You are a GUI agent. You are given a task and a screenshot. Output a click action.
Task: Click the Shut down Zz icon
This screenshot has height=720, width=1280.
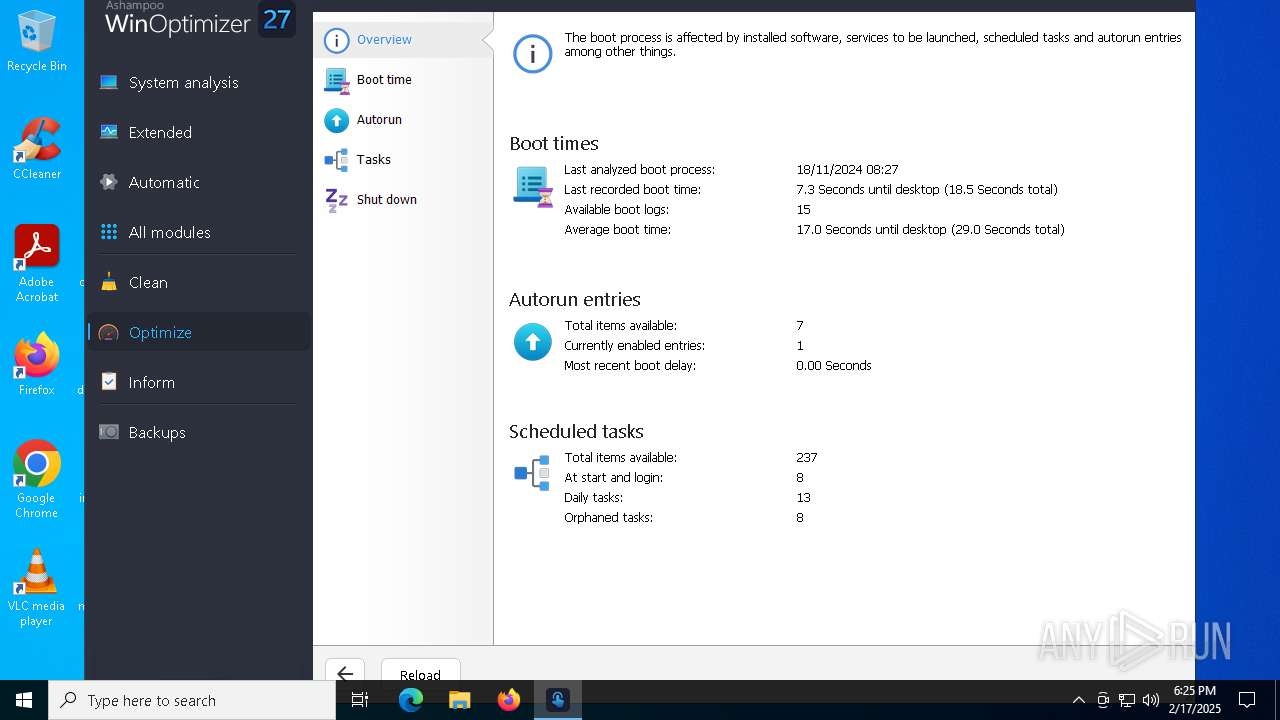pyautogui.click(x=337, y=200)
